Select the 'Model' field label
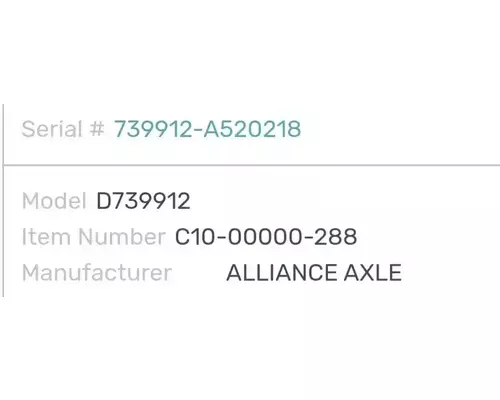Viewport: 500px width, 400px height. point(54,201)
